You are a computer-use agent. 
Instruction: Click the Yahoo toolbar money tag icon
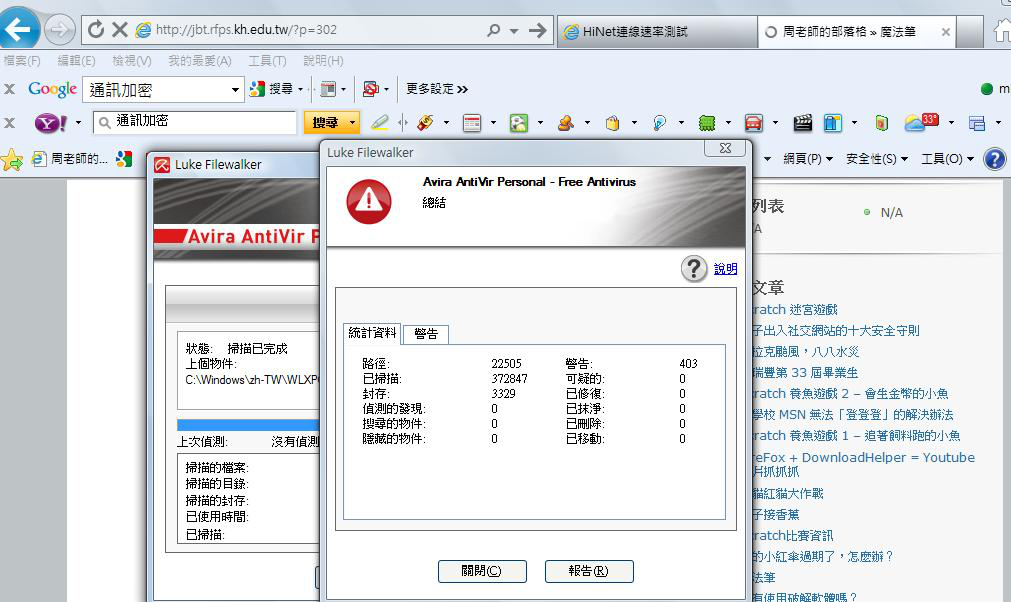click(425, 122)
